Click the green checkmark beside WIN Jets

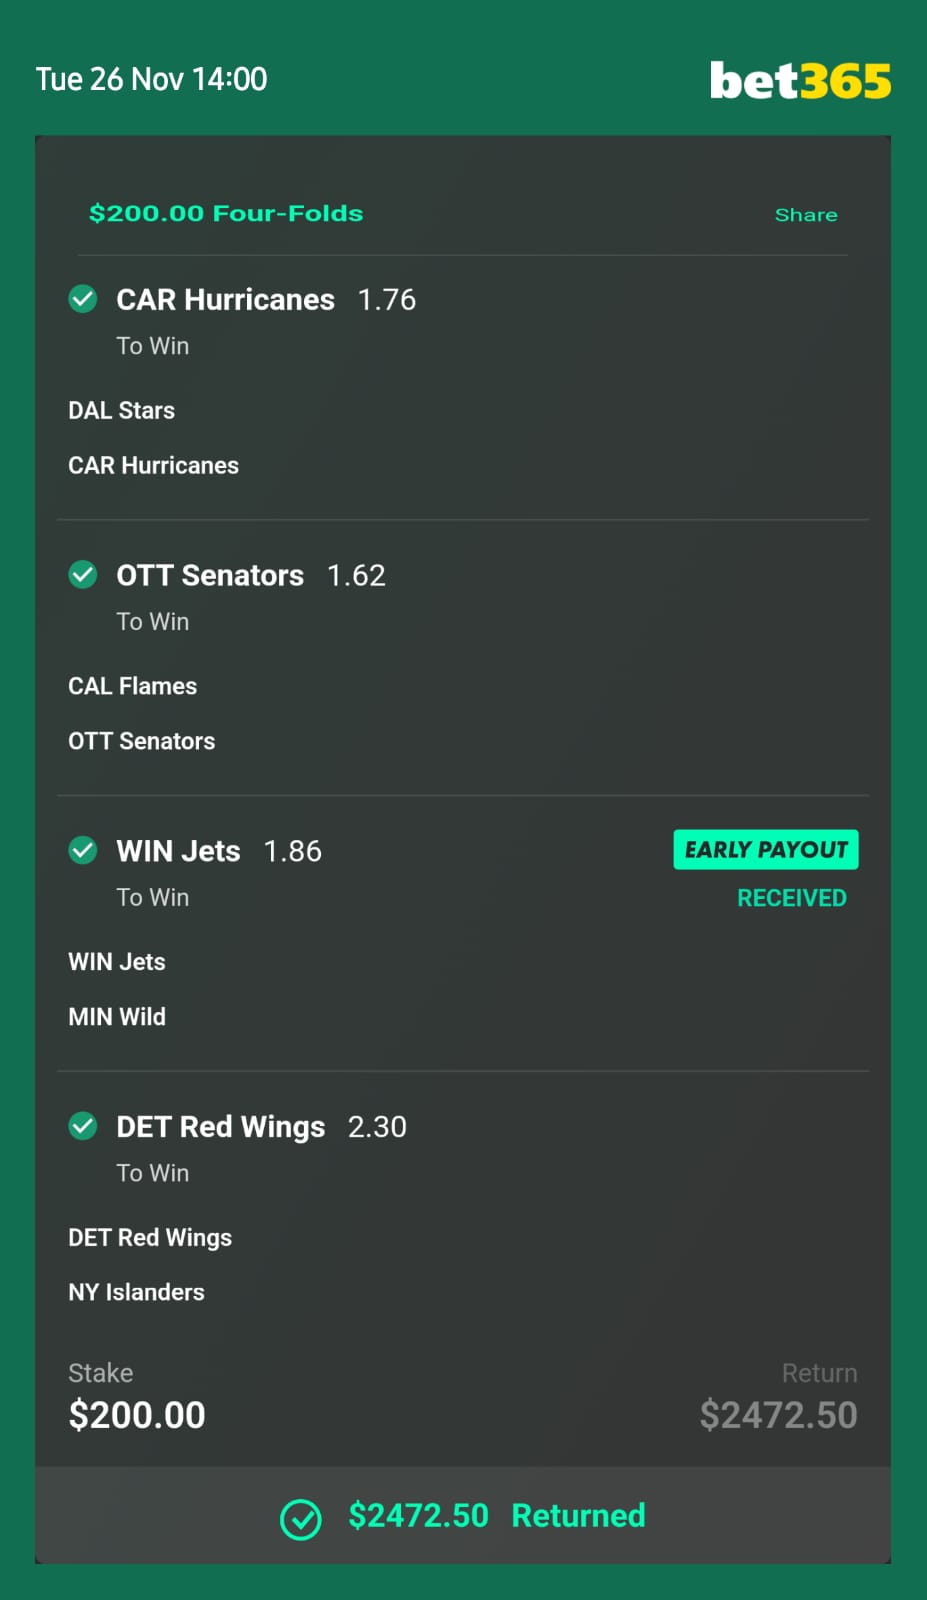83,851
